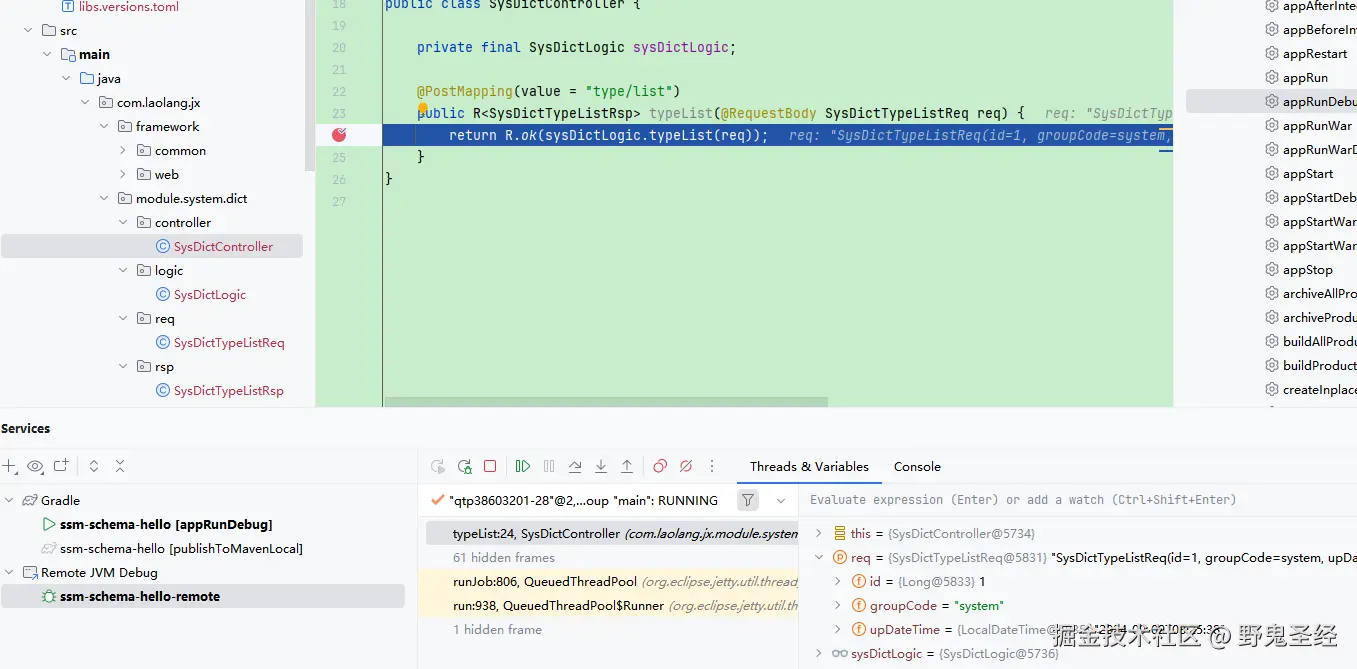Click the Rerun debug session icon

438,466
